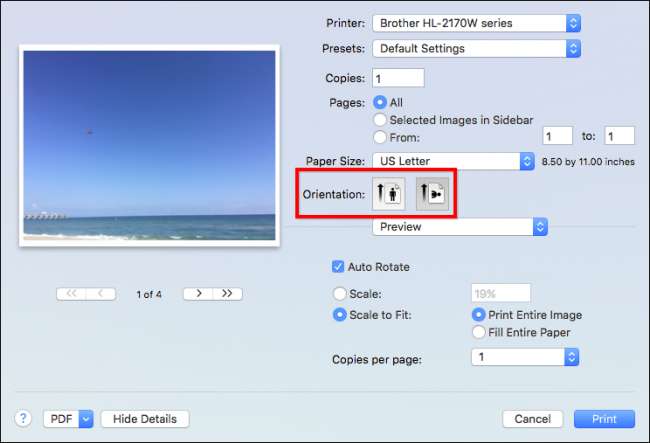The image size is (650, 443).
Task: Click the to page end field
Action: pos(619,136)
